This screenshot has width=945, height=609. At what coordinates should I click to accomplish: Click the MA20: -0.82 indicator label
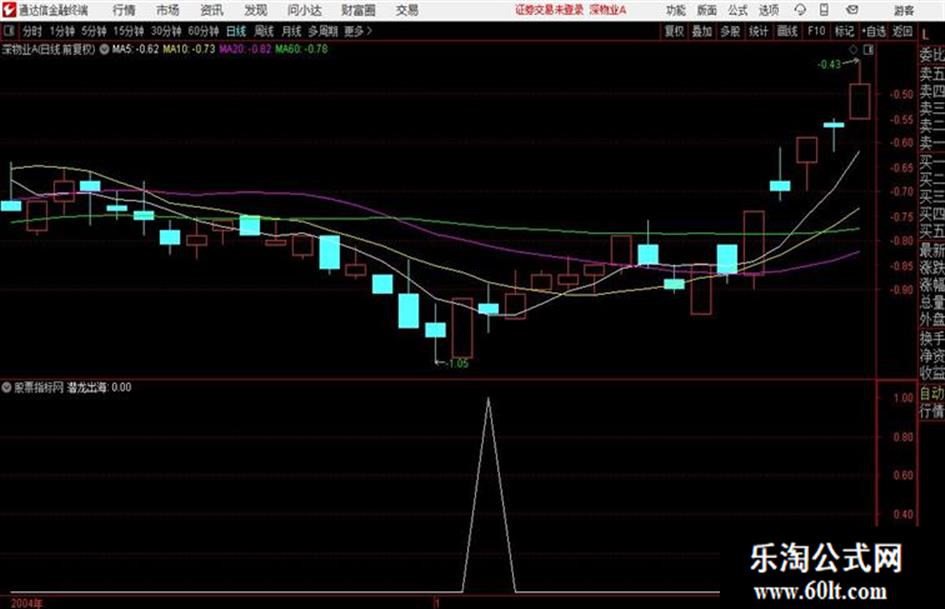click(x=245, y=49)
